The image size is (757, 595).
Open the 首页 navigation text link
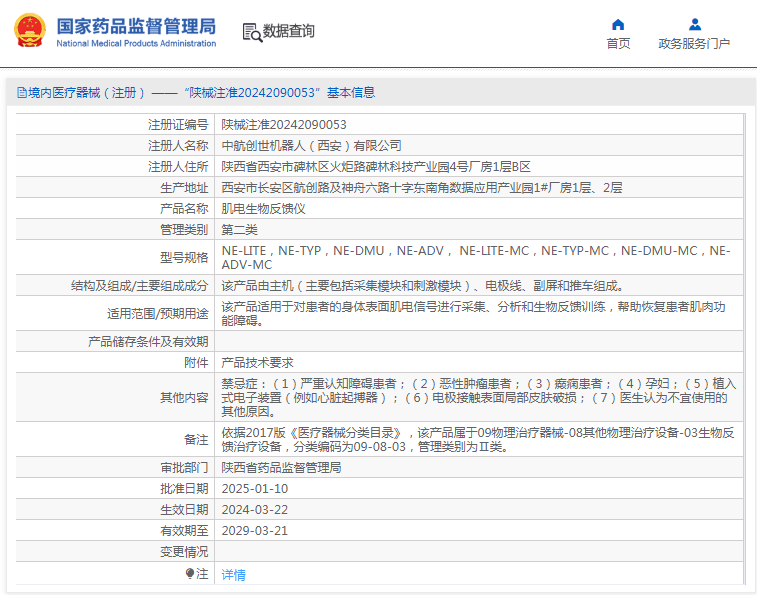pos(618,44)
